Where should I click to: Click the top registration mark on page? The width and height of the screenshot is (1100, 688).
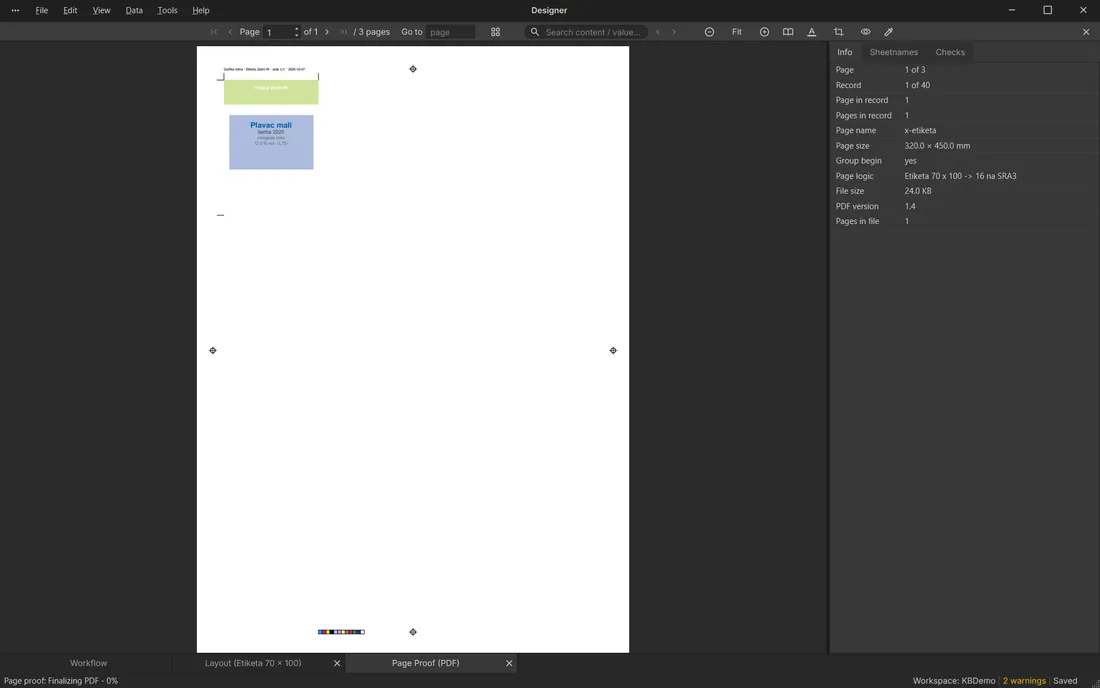pos(412,69)
